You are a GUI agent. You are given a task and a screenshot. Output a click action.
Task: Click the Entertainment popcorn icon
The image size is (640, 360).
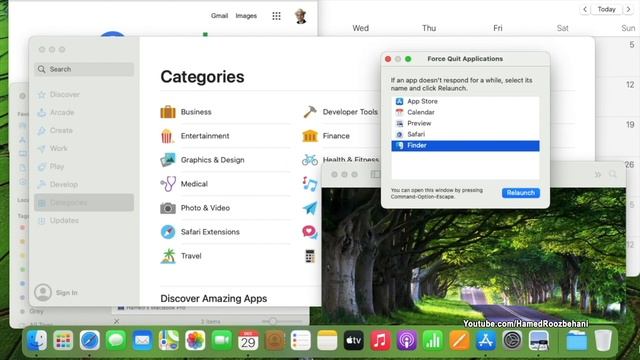click(167, 136)
